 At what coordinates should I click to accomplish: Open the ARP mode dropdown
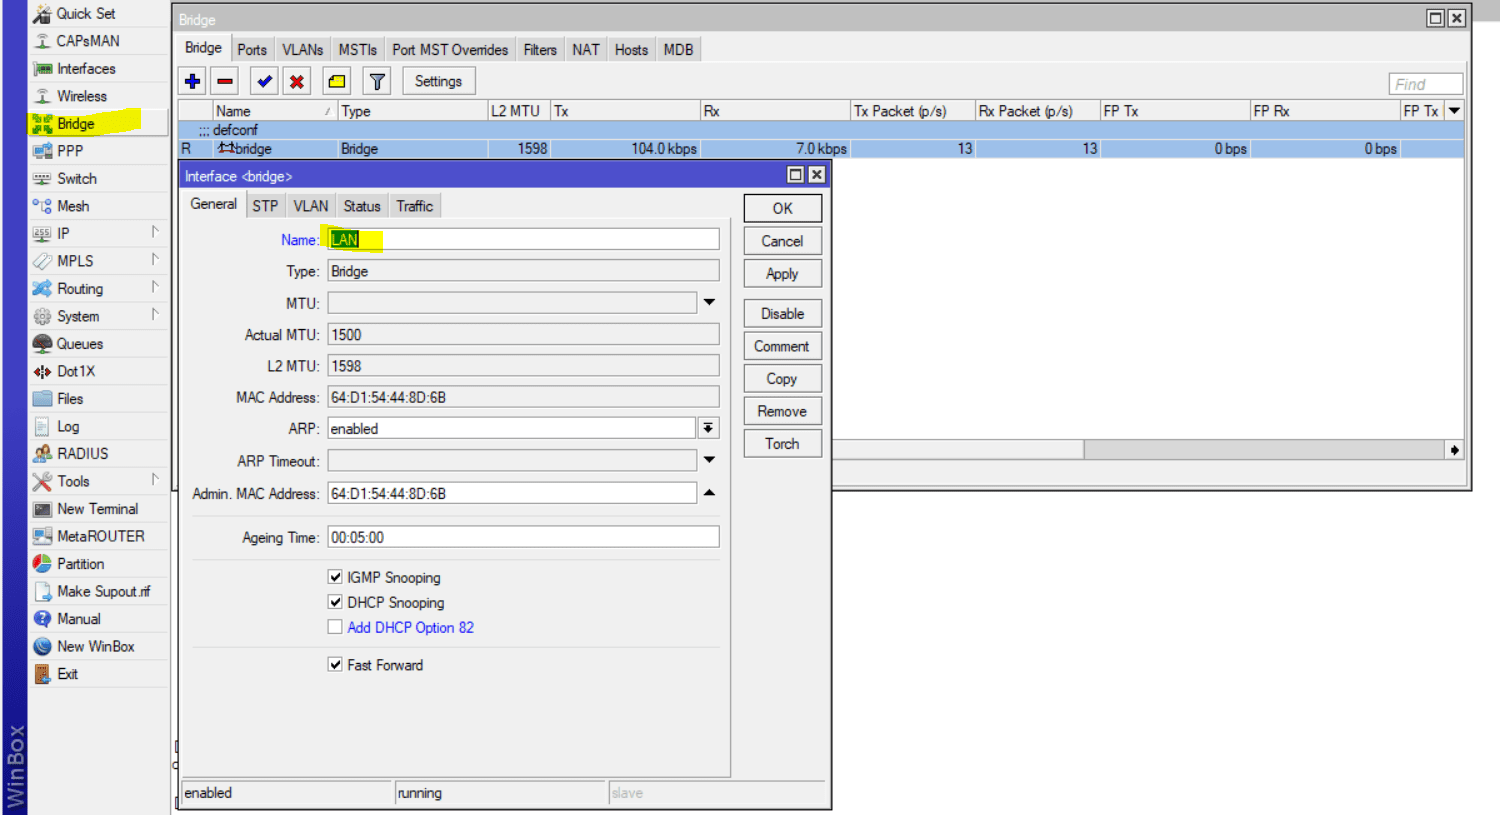tap(708, 428)
